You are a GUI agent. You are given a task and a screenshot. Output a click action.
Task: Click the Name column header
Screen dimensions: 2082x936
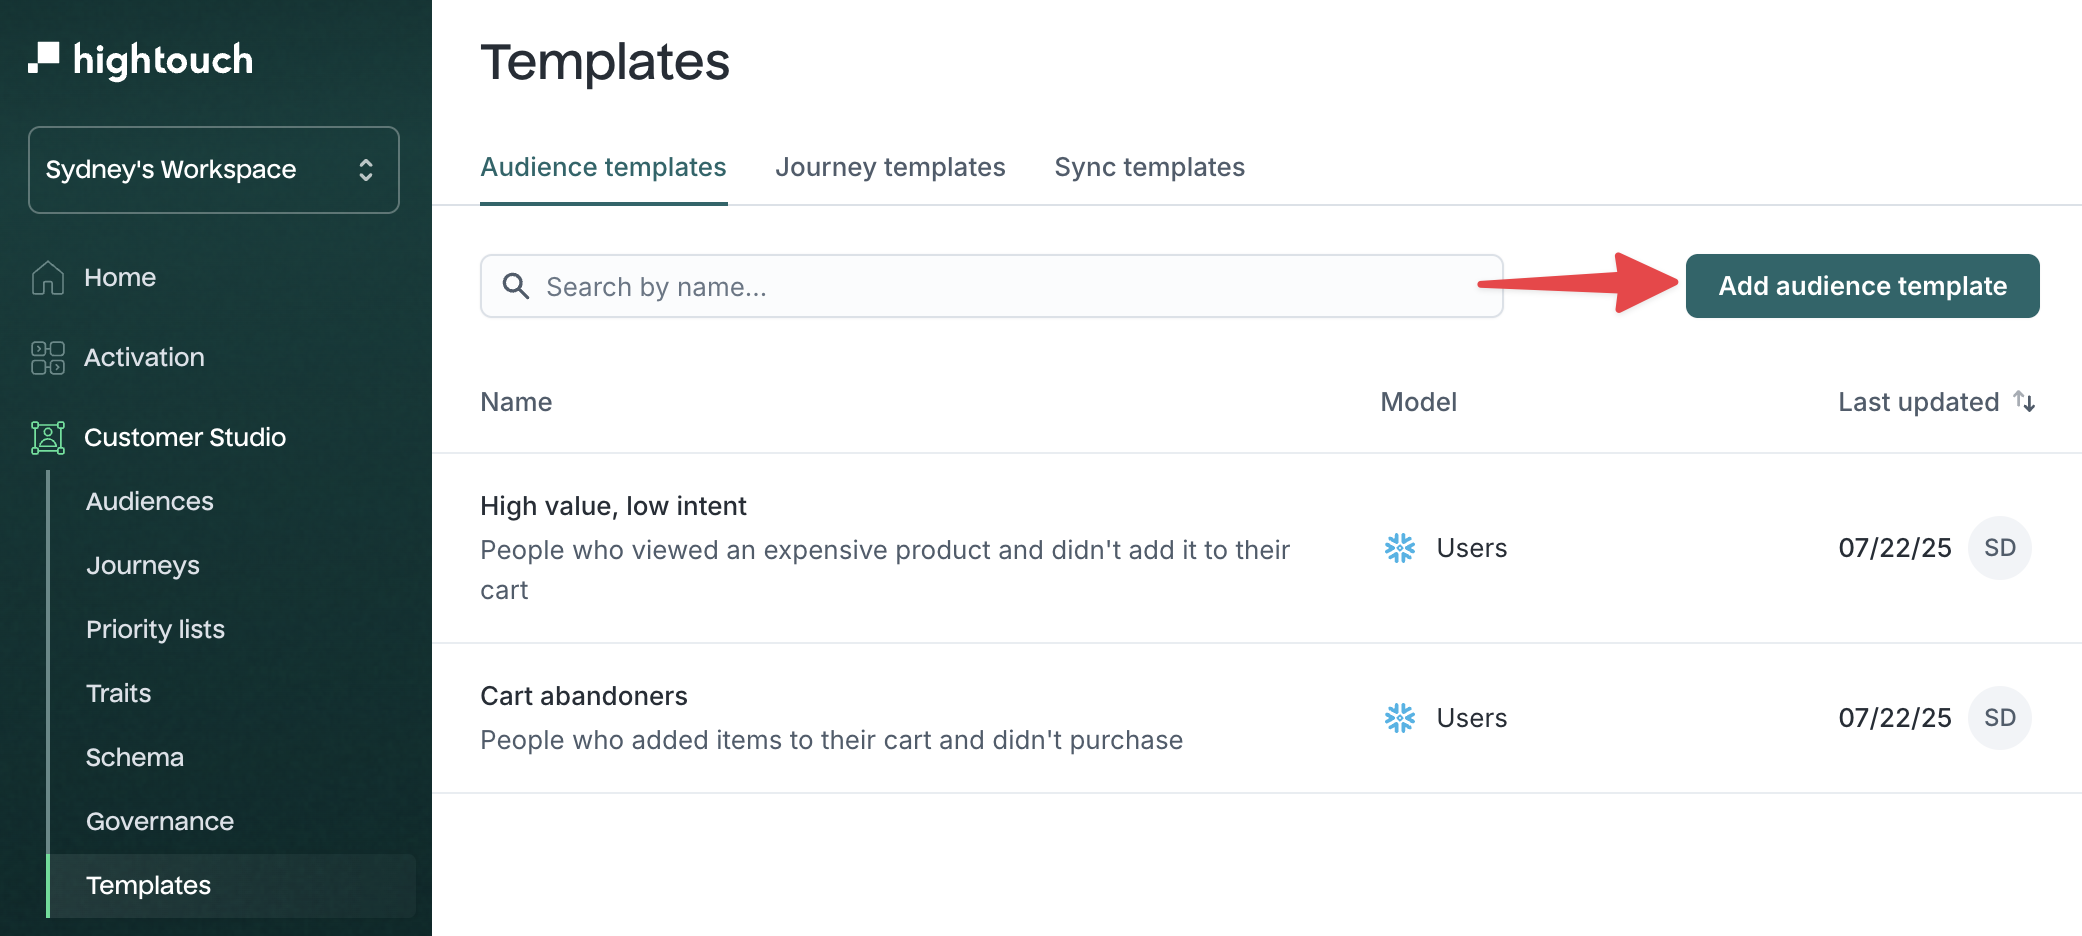point(516,402)
